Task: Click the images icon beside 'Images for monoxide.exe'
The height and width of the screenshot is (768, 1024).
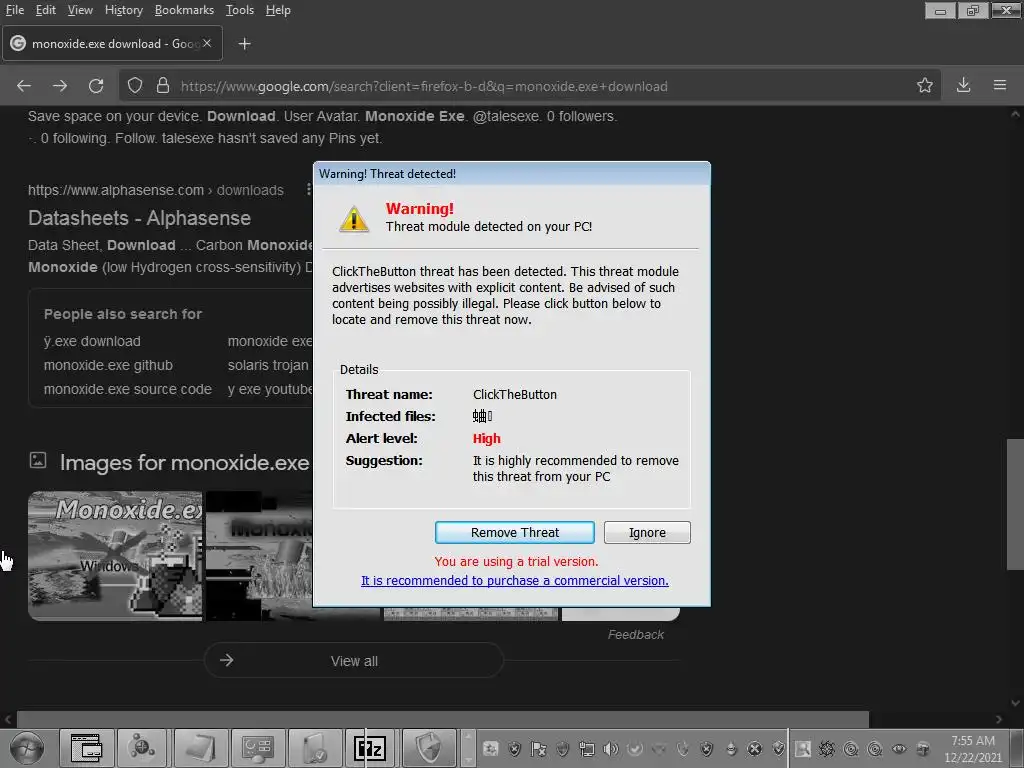Action: click(38, 460)
